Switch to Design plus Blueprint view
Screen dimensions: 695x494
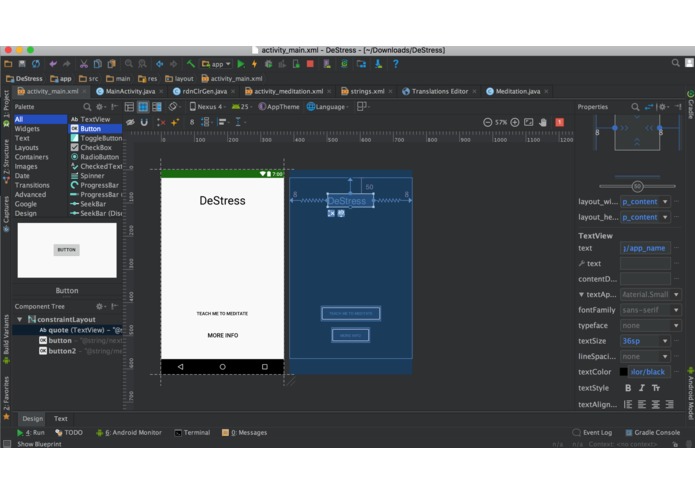click(157, 107)
